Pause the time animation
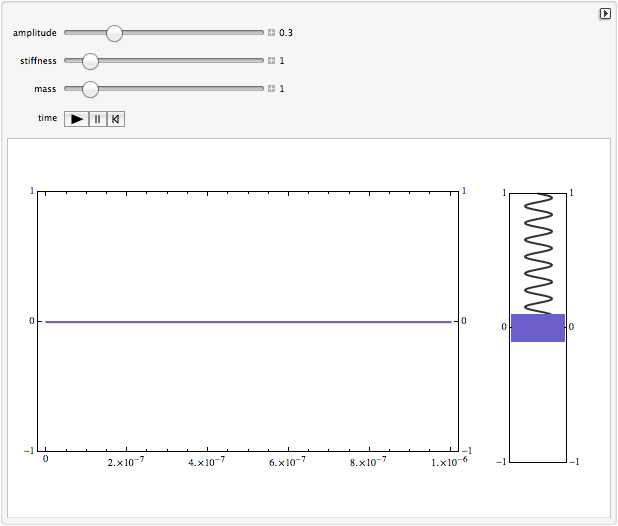The width and height of the screenshot is (618, 526). 98,119
